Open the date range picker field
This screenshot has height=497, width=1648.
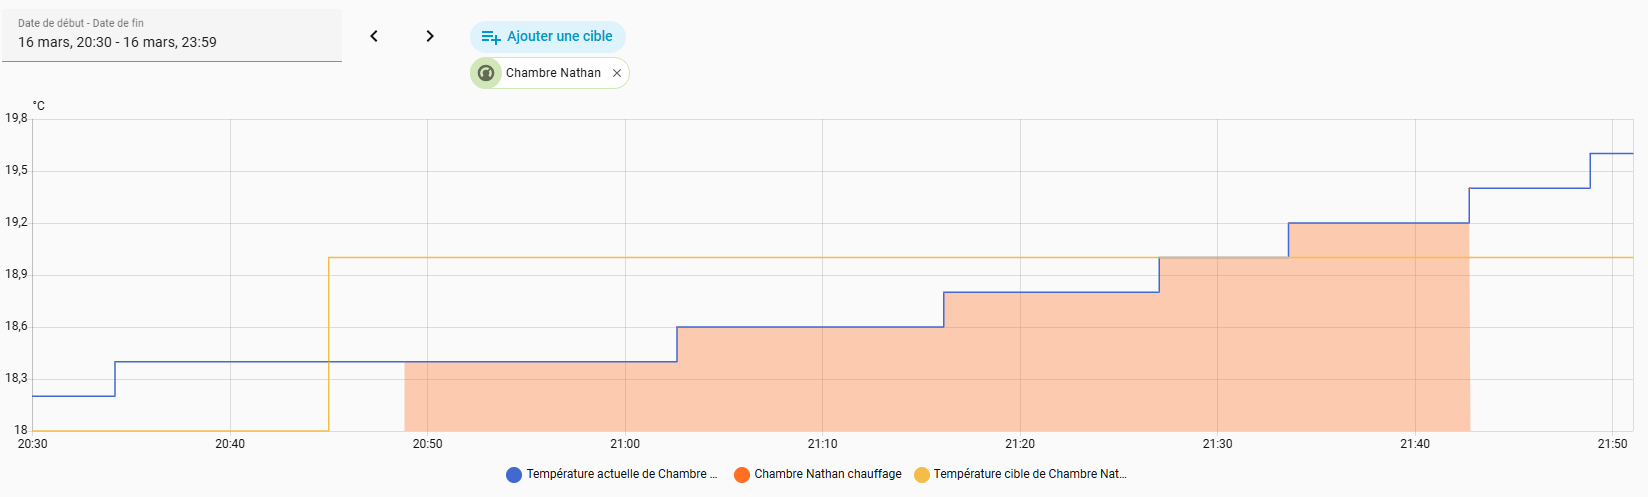(x=172, y=35)
